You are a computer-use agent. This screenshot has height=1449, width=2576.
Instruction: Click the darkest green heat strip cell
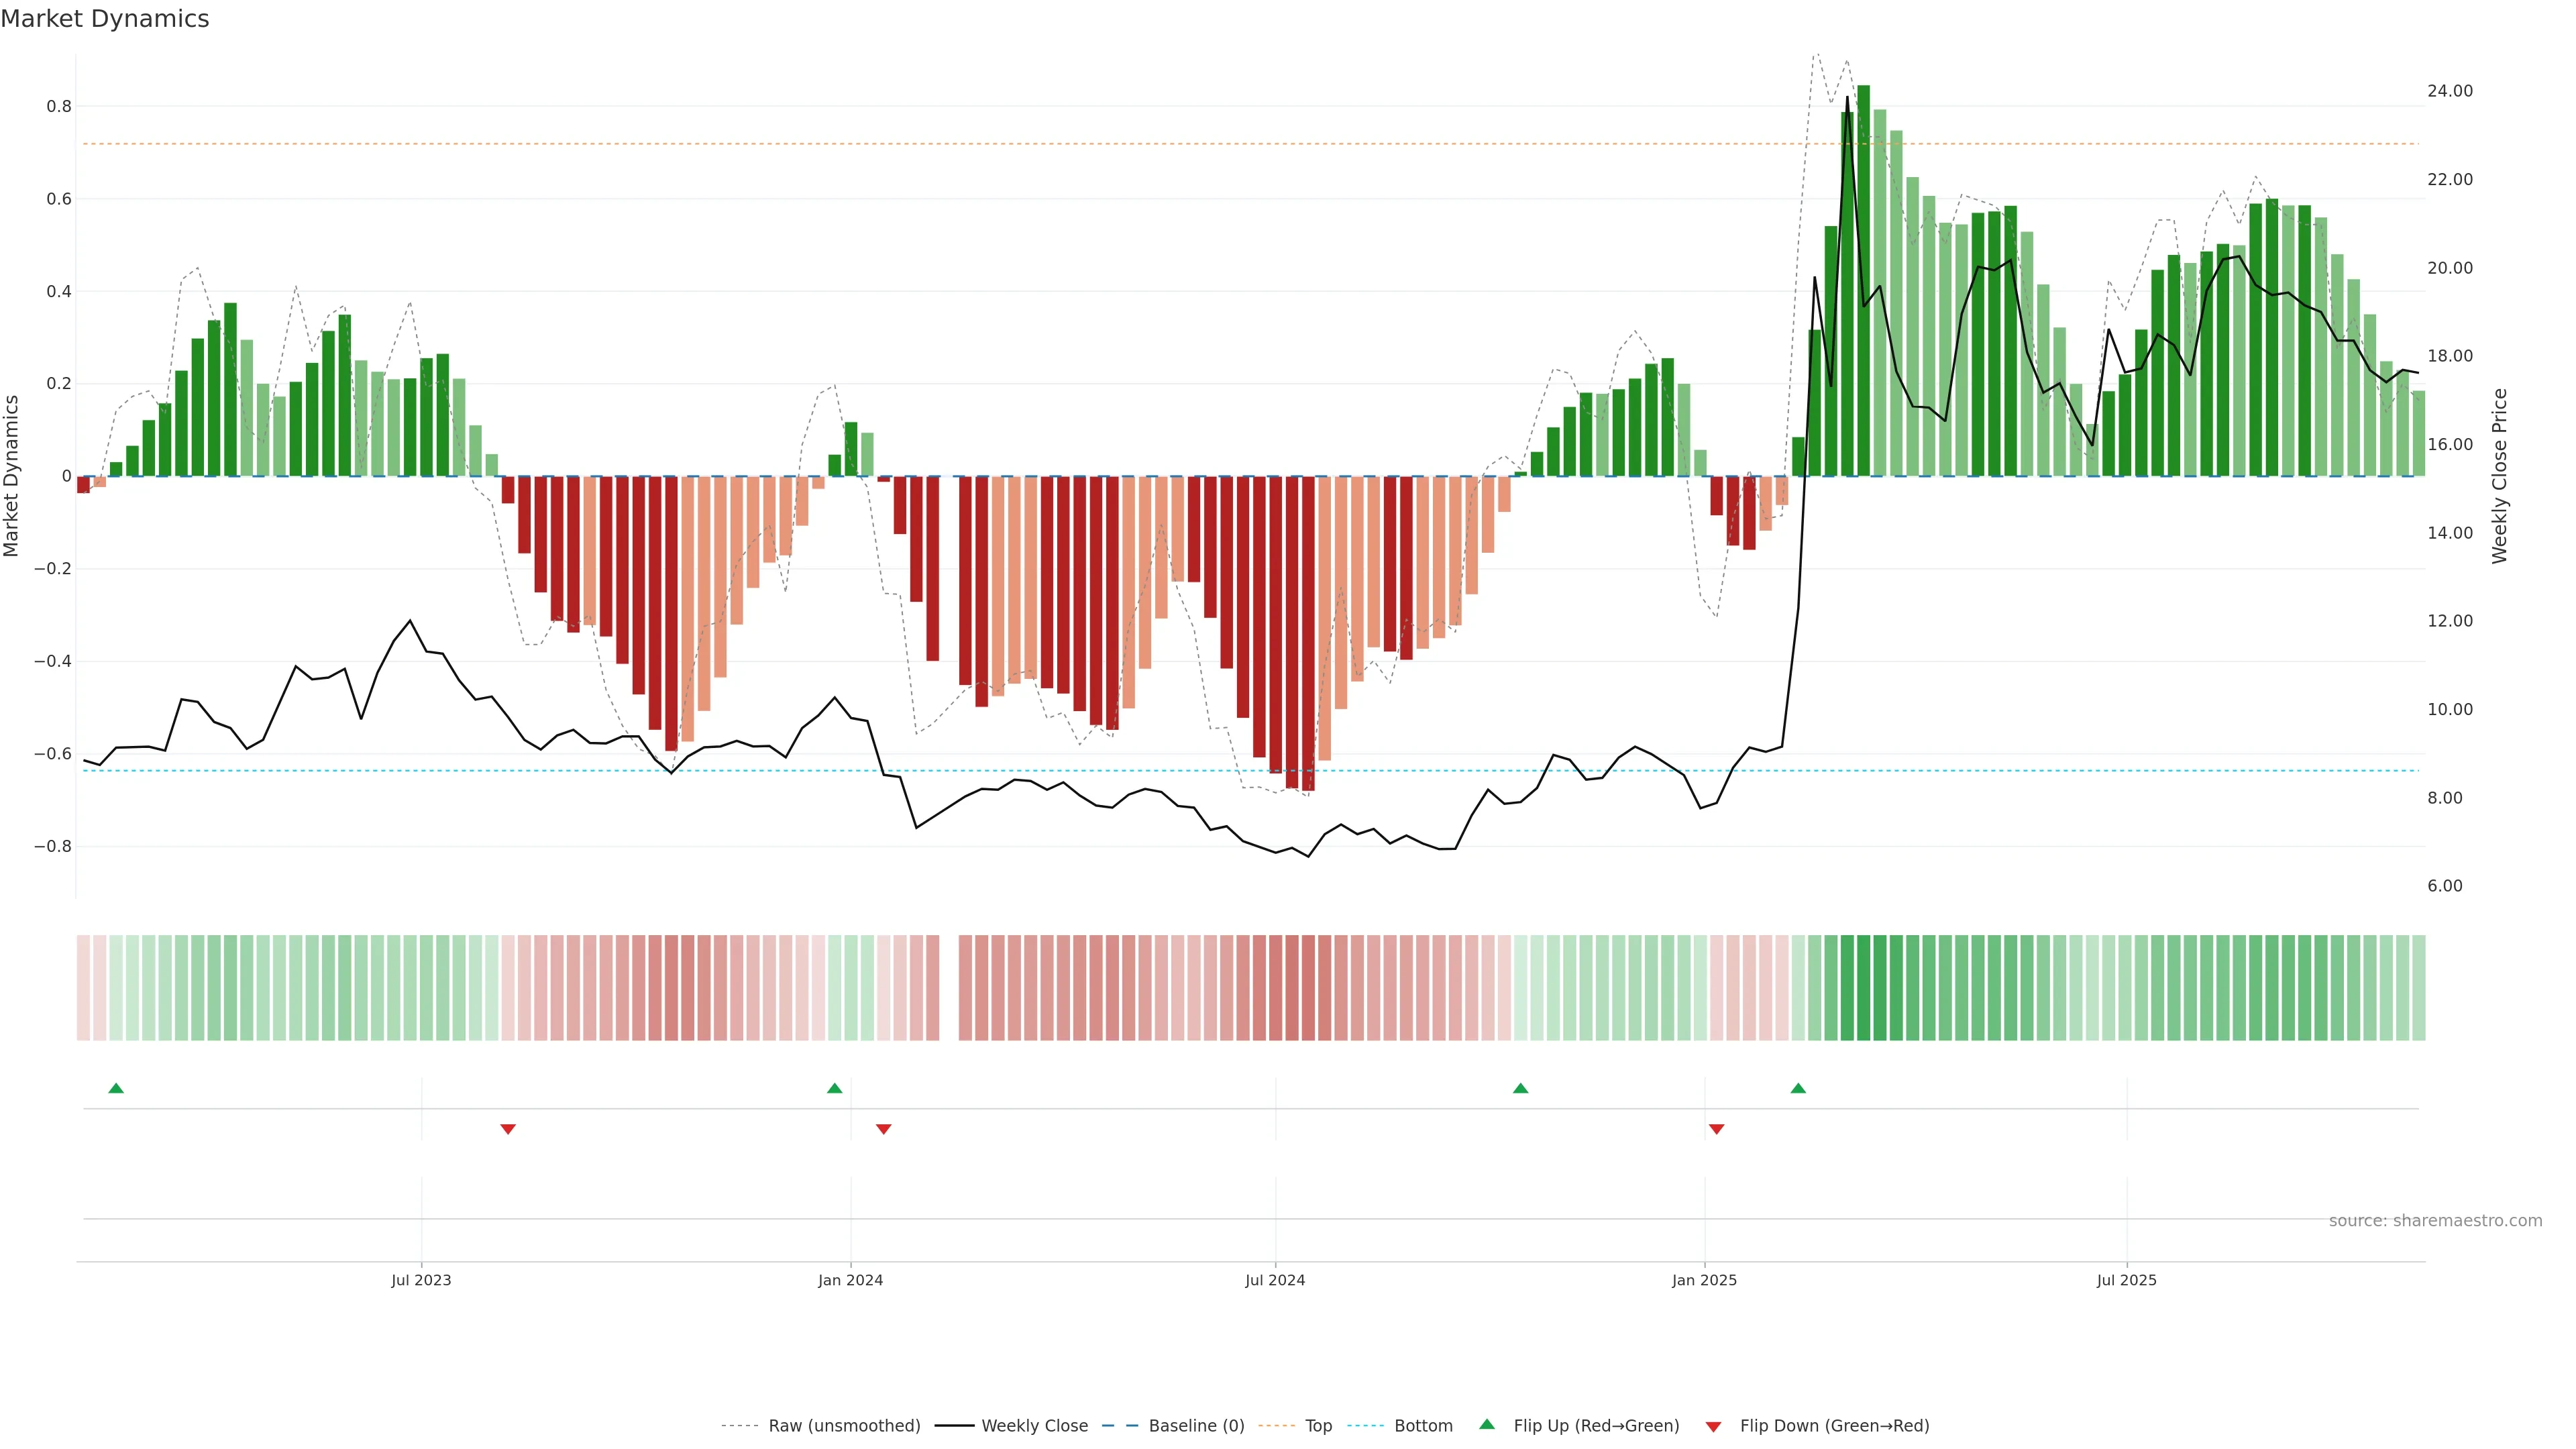[1863, 988]
